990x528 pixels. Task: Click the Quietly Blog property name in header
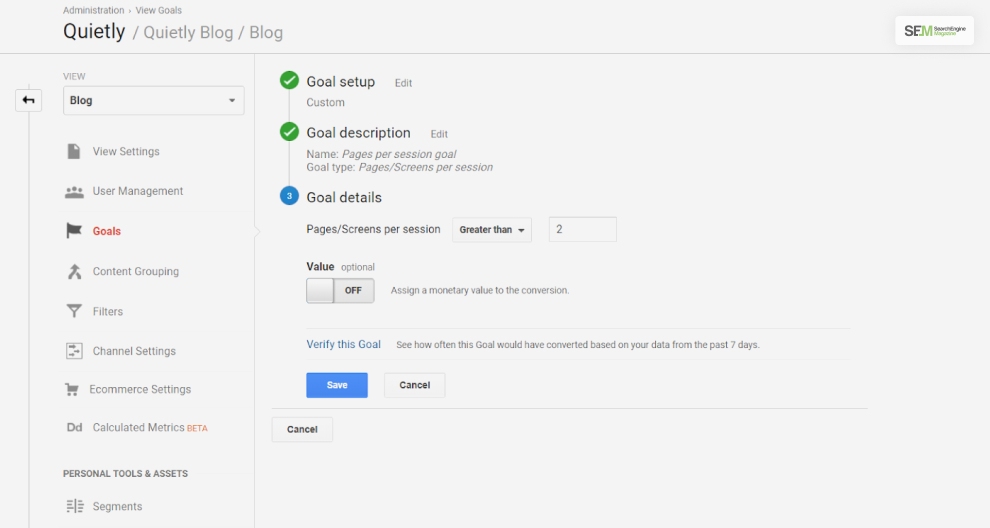(x=188, y=33)
